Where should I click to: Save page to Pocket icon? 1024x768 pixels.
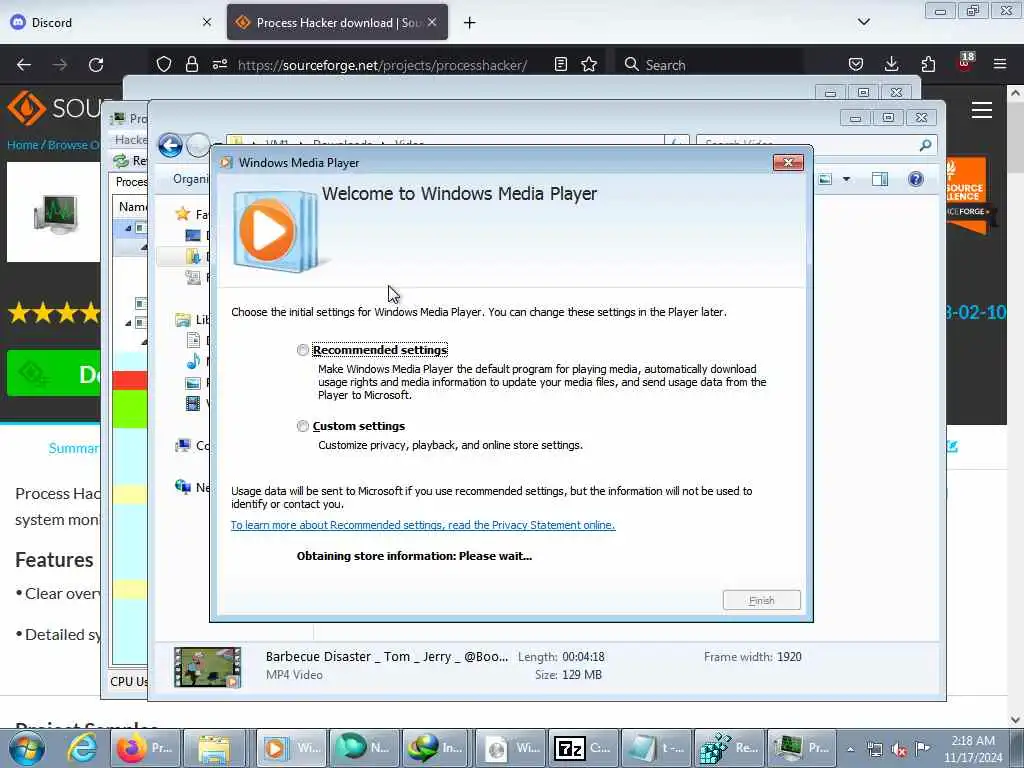856,64
